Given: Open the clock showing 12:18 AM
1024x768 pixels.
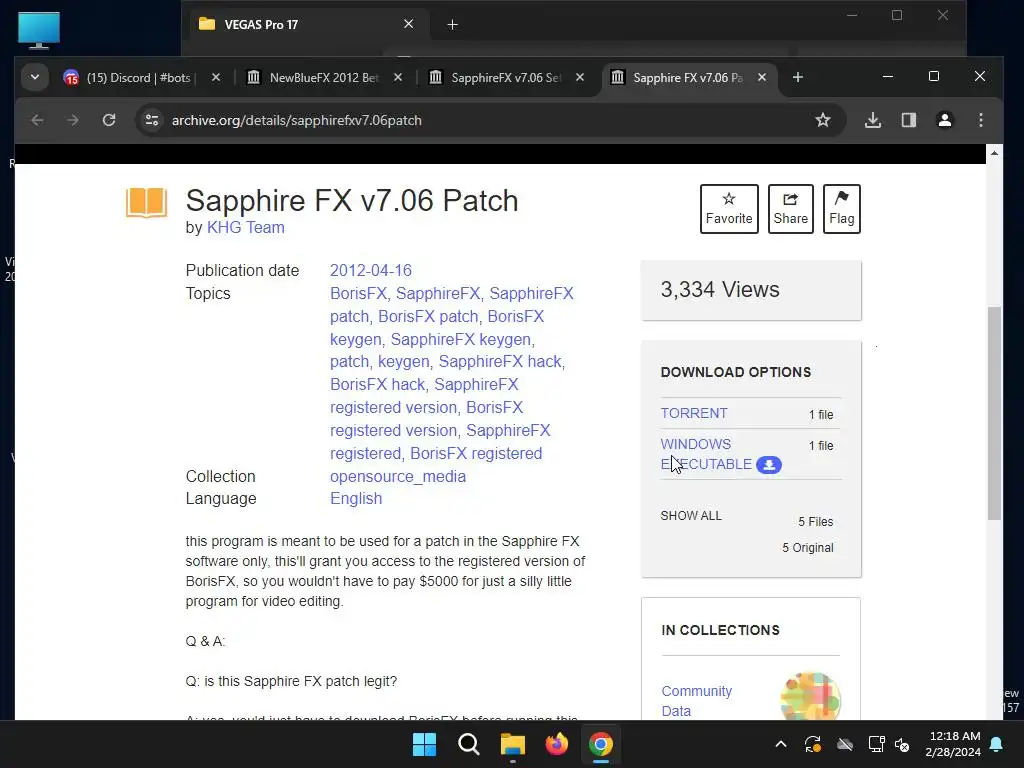Looking at the screenshot, I should (x=953, y=744).
